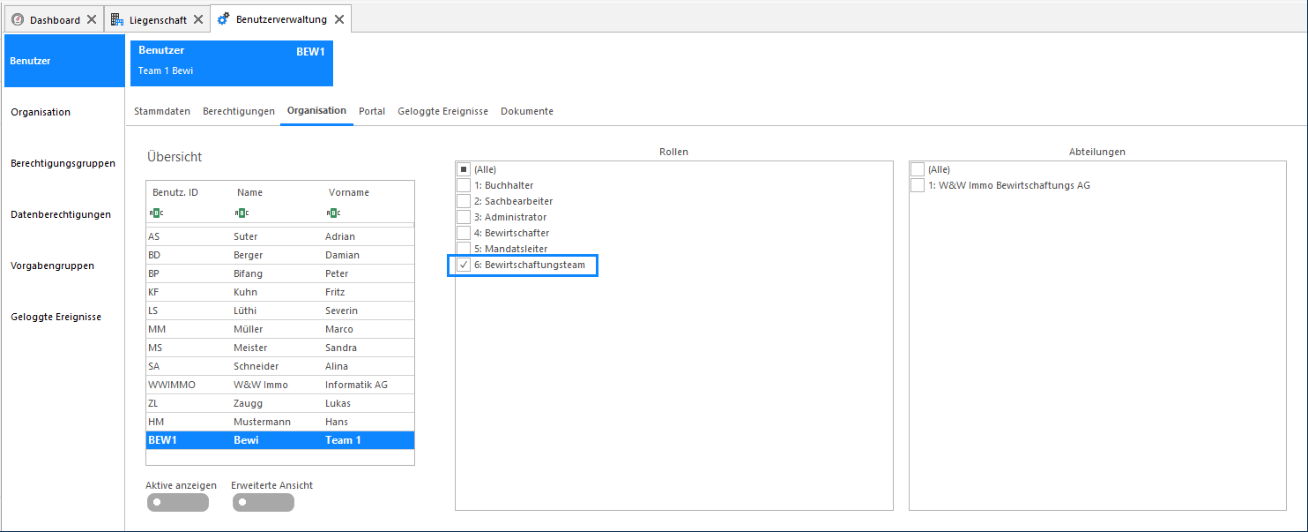The width and height of the screenshot is (1308, 532).
Task: Open the Berechtigungen tab
Action: [x=238, y=111]
